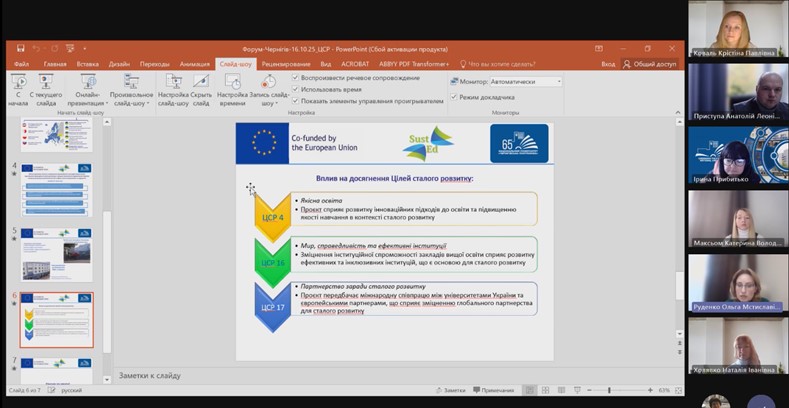This screenshot has width=789, height=408.
Task: Open the Монитор Автоматически dropdown
Action: click(557, 81)
